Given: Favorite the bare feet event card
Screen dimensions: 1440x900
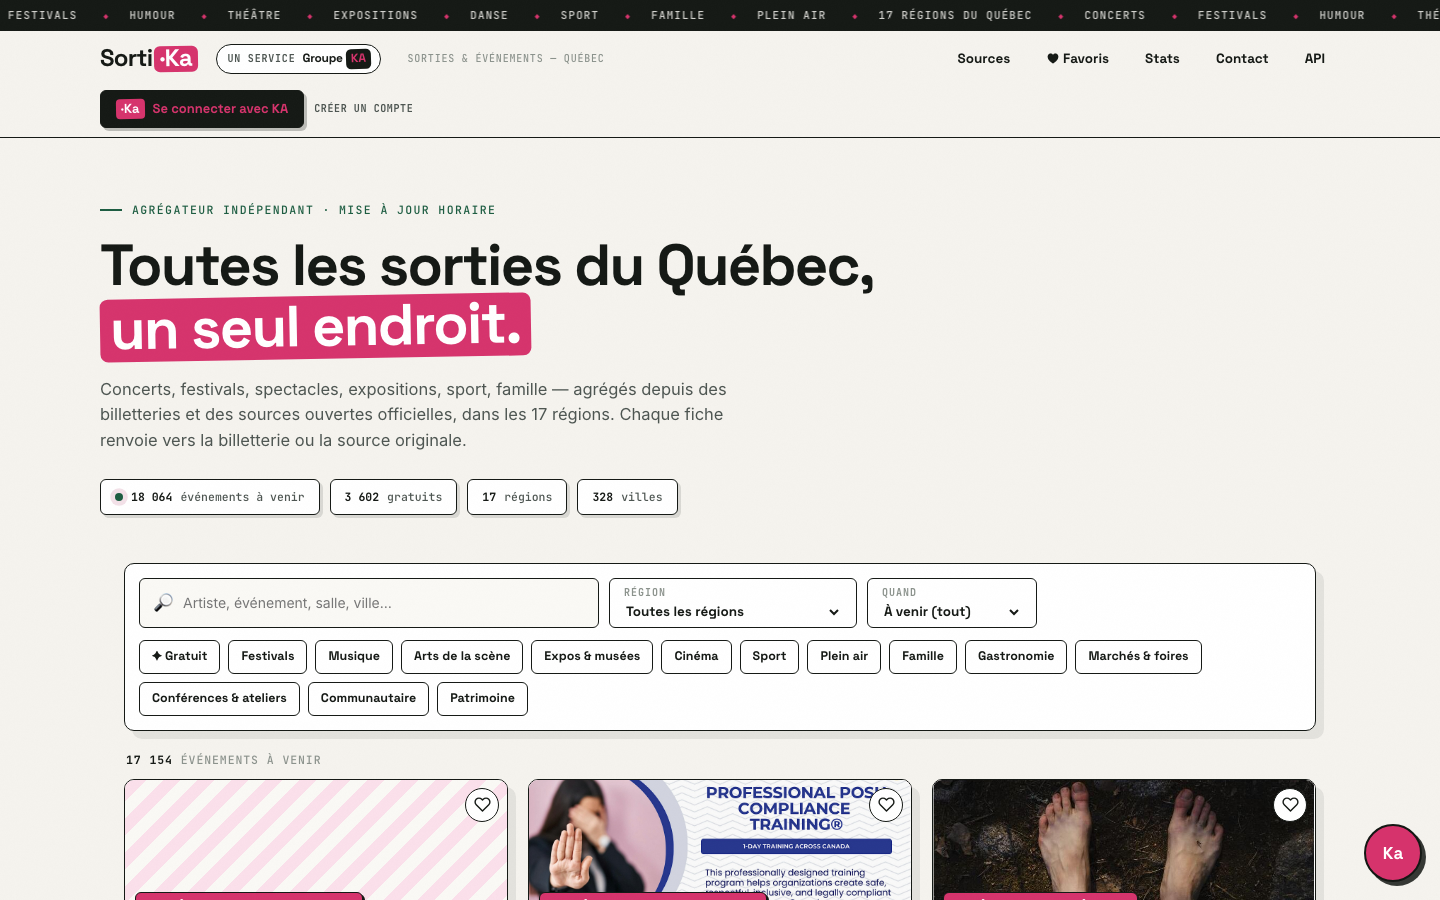Looking at the screenshot, I should [x=1290, y=805].
